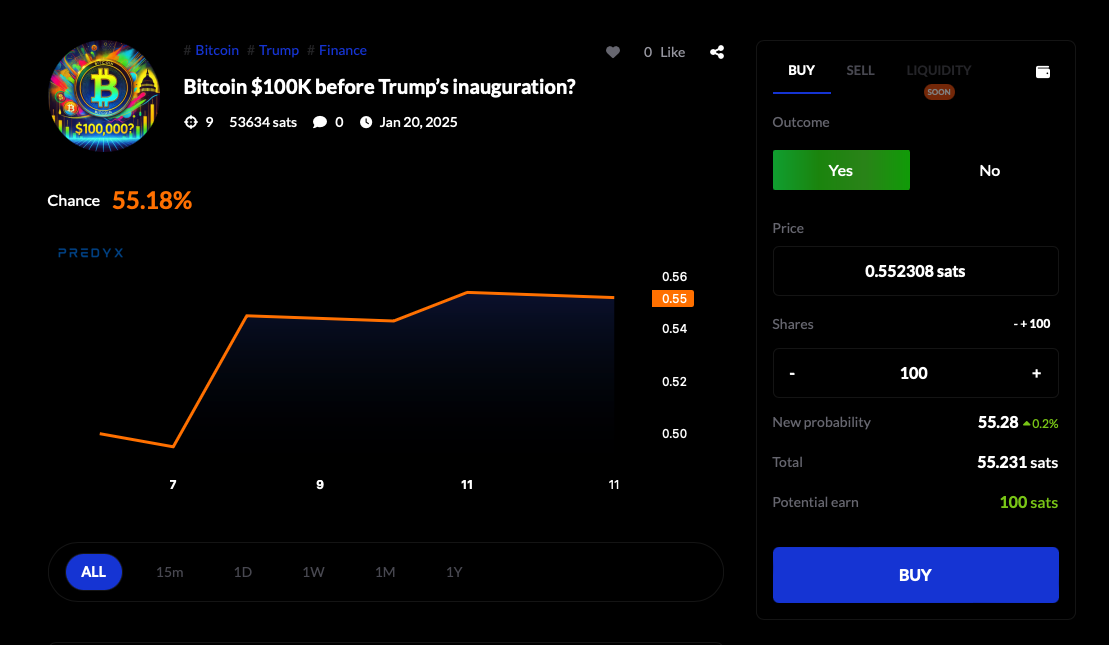
Task: Click the market title about Bitcoin $100K
Action: [x=379, y=87]
